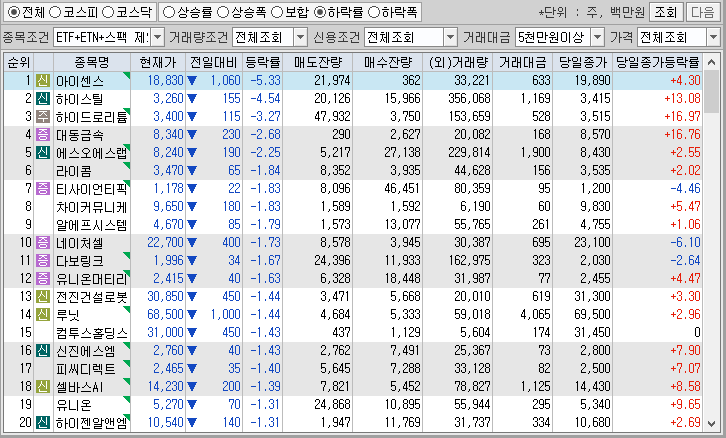Click the +16.97 value for 하이드로리튬
Image resolution: width=726 pixels, height=438 pixels.
click(x=682, y=116)
